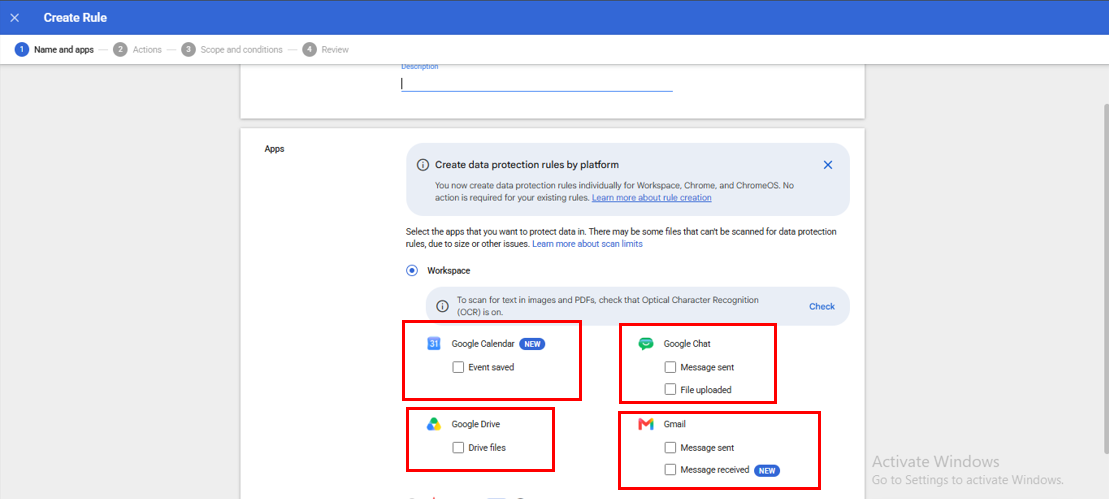Enable the Drive files checkbox
This screenshot has width=1109, height=499.
tap(458, 447)
